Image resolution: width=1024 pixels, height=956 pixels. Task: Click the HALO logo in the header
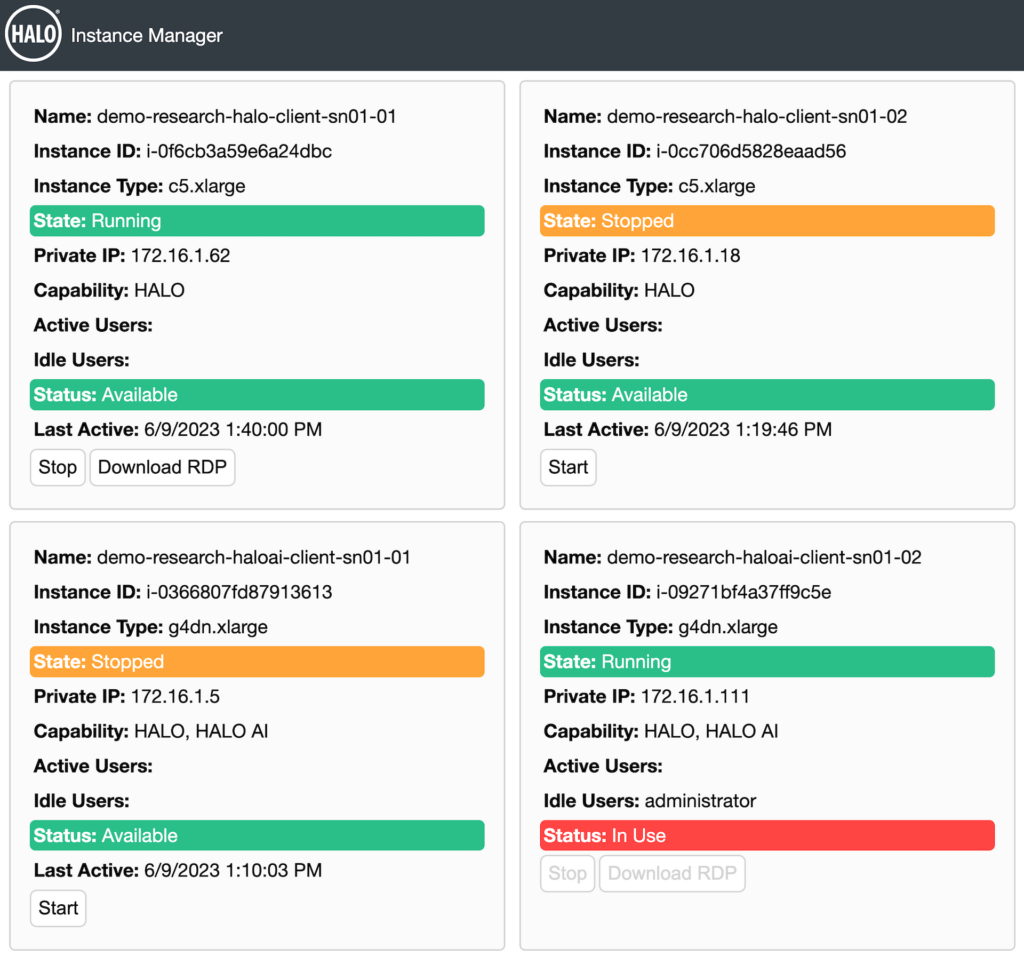point(33,34)
